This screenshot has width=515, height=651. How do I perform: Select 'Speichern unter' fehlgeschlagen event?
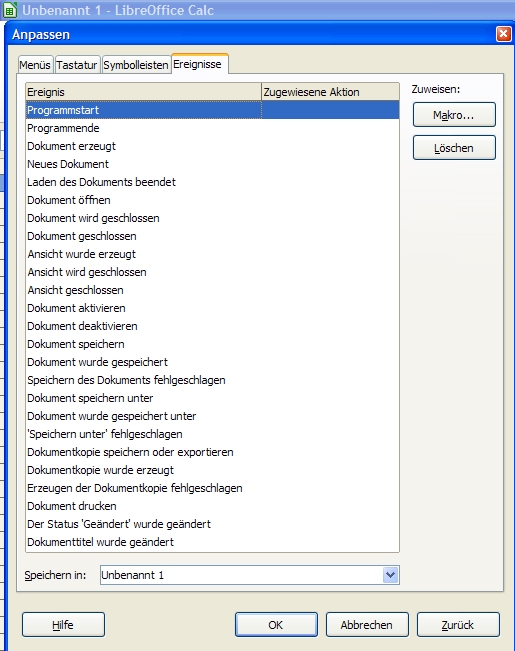[212, 434]
